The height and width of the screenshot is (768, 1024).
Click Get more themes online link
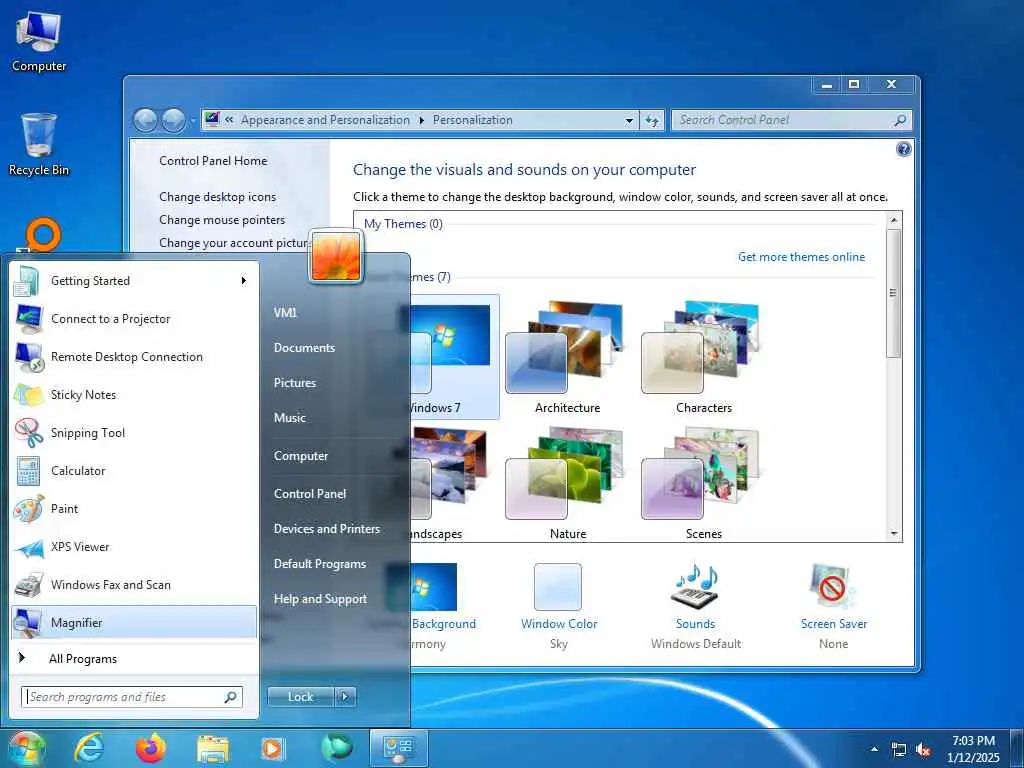pos(801,257)
